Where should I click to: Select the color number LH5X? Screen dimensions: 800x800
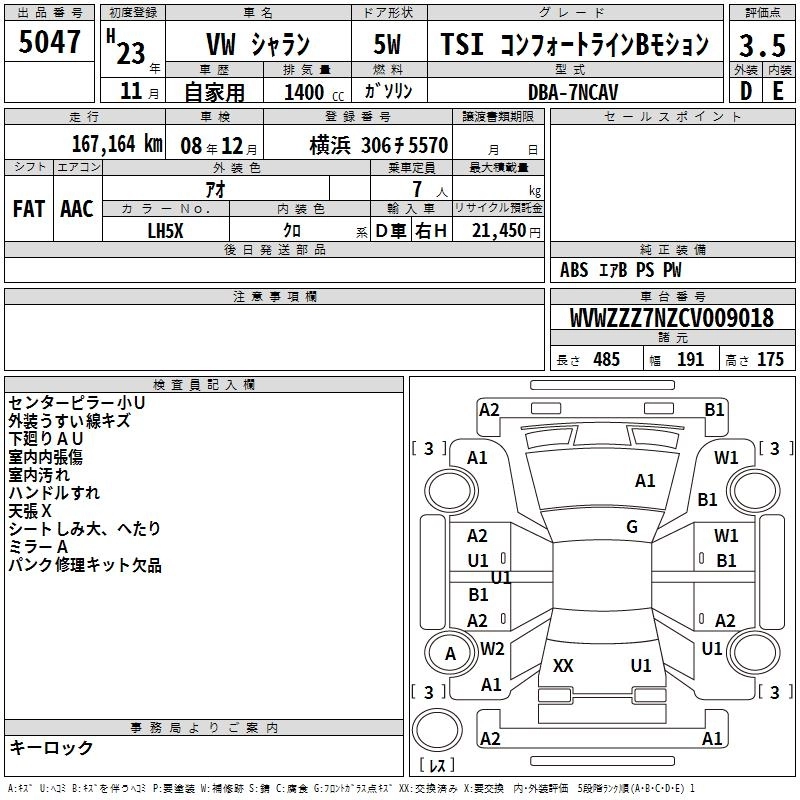tap(165, 231)
